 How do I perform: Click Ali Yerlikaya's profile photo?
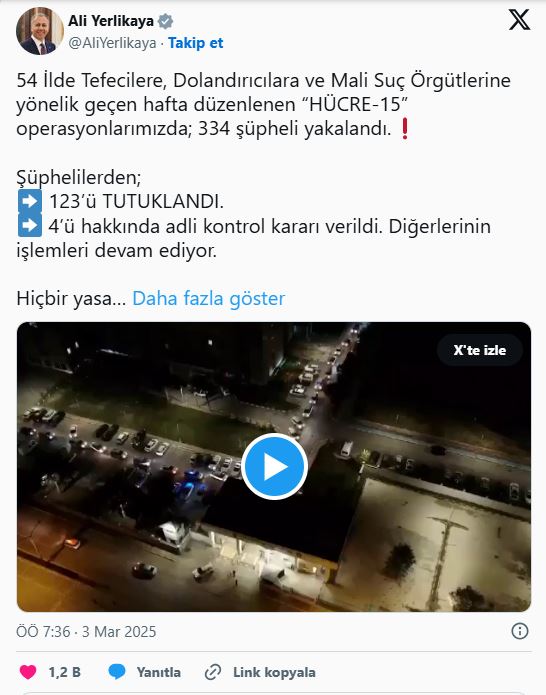(40, 31)
